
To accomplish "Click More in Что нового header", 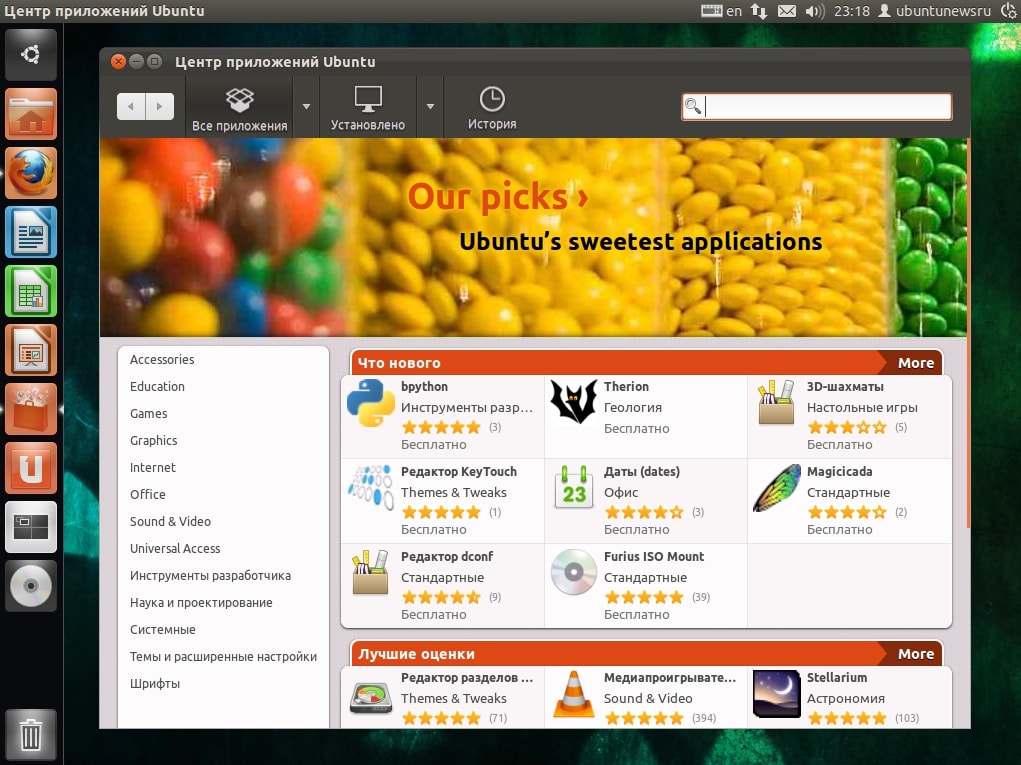I will point(916,363).
